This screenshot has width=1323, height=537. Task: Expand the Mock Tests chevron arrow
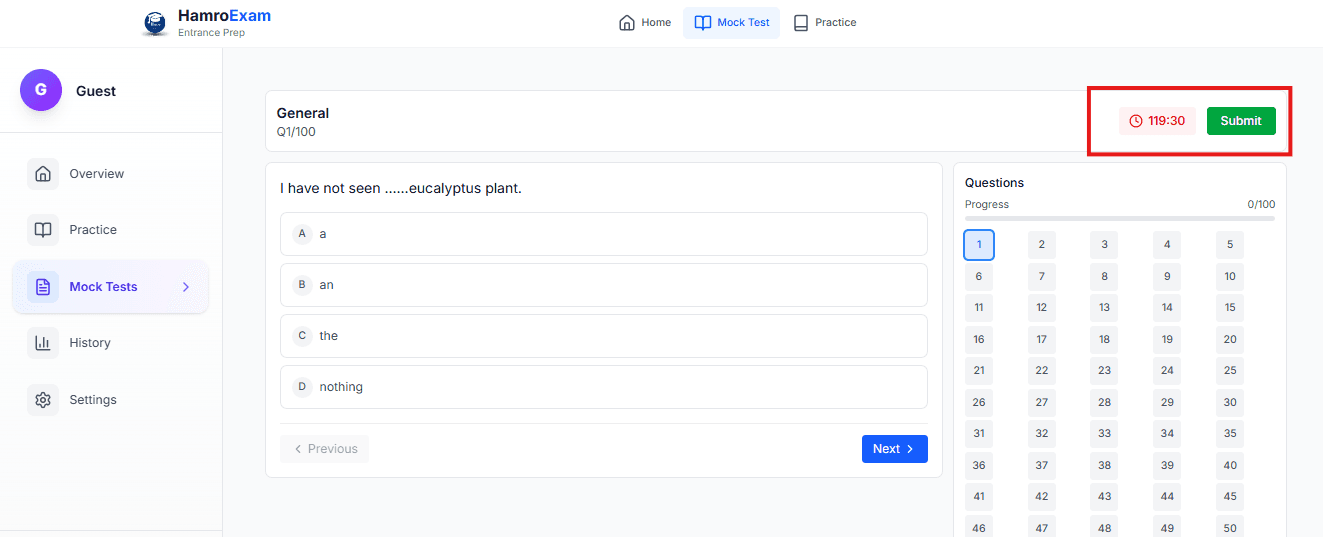(x=186, y=287)
